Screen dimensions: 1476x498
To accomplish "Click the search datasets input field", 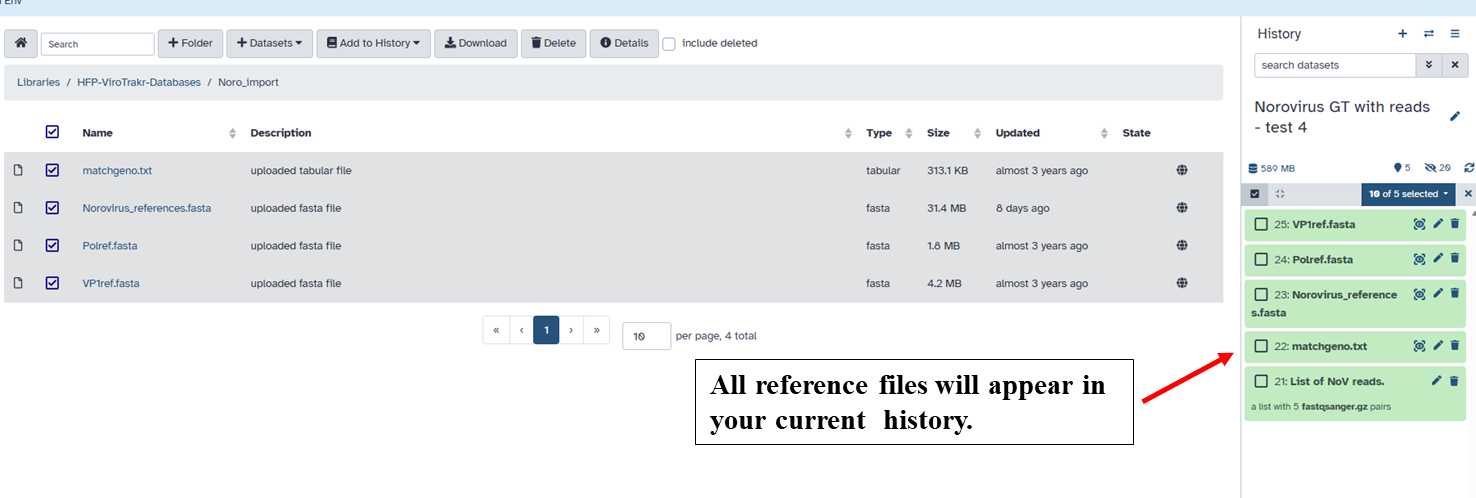I will 1334,65.
